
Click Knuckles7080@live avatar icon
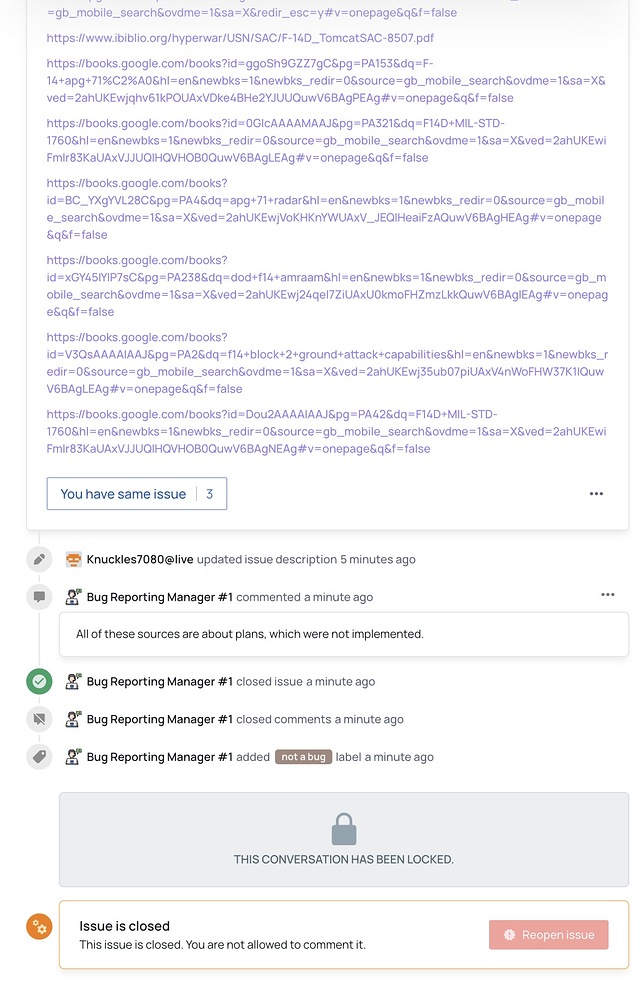pyautogui.click(x=73, y=559)
